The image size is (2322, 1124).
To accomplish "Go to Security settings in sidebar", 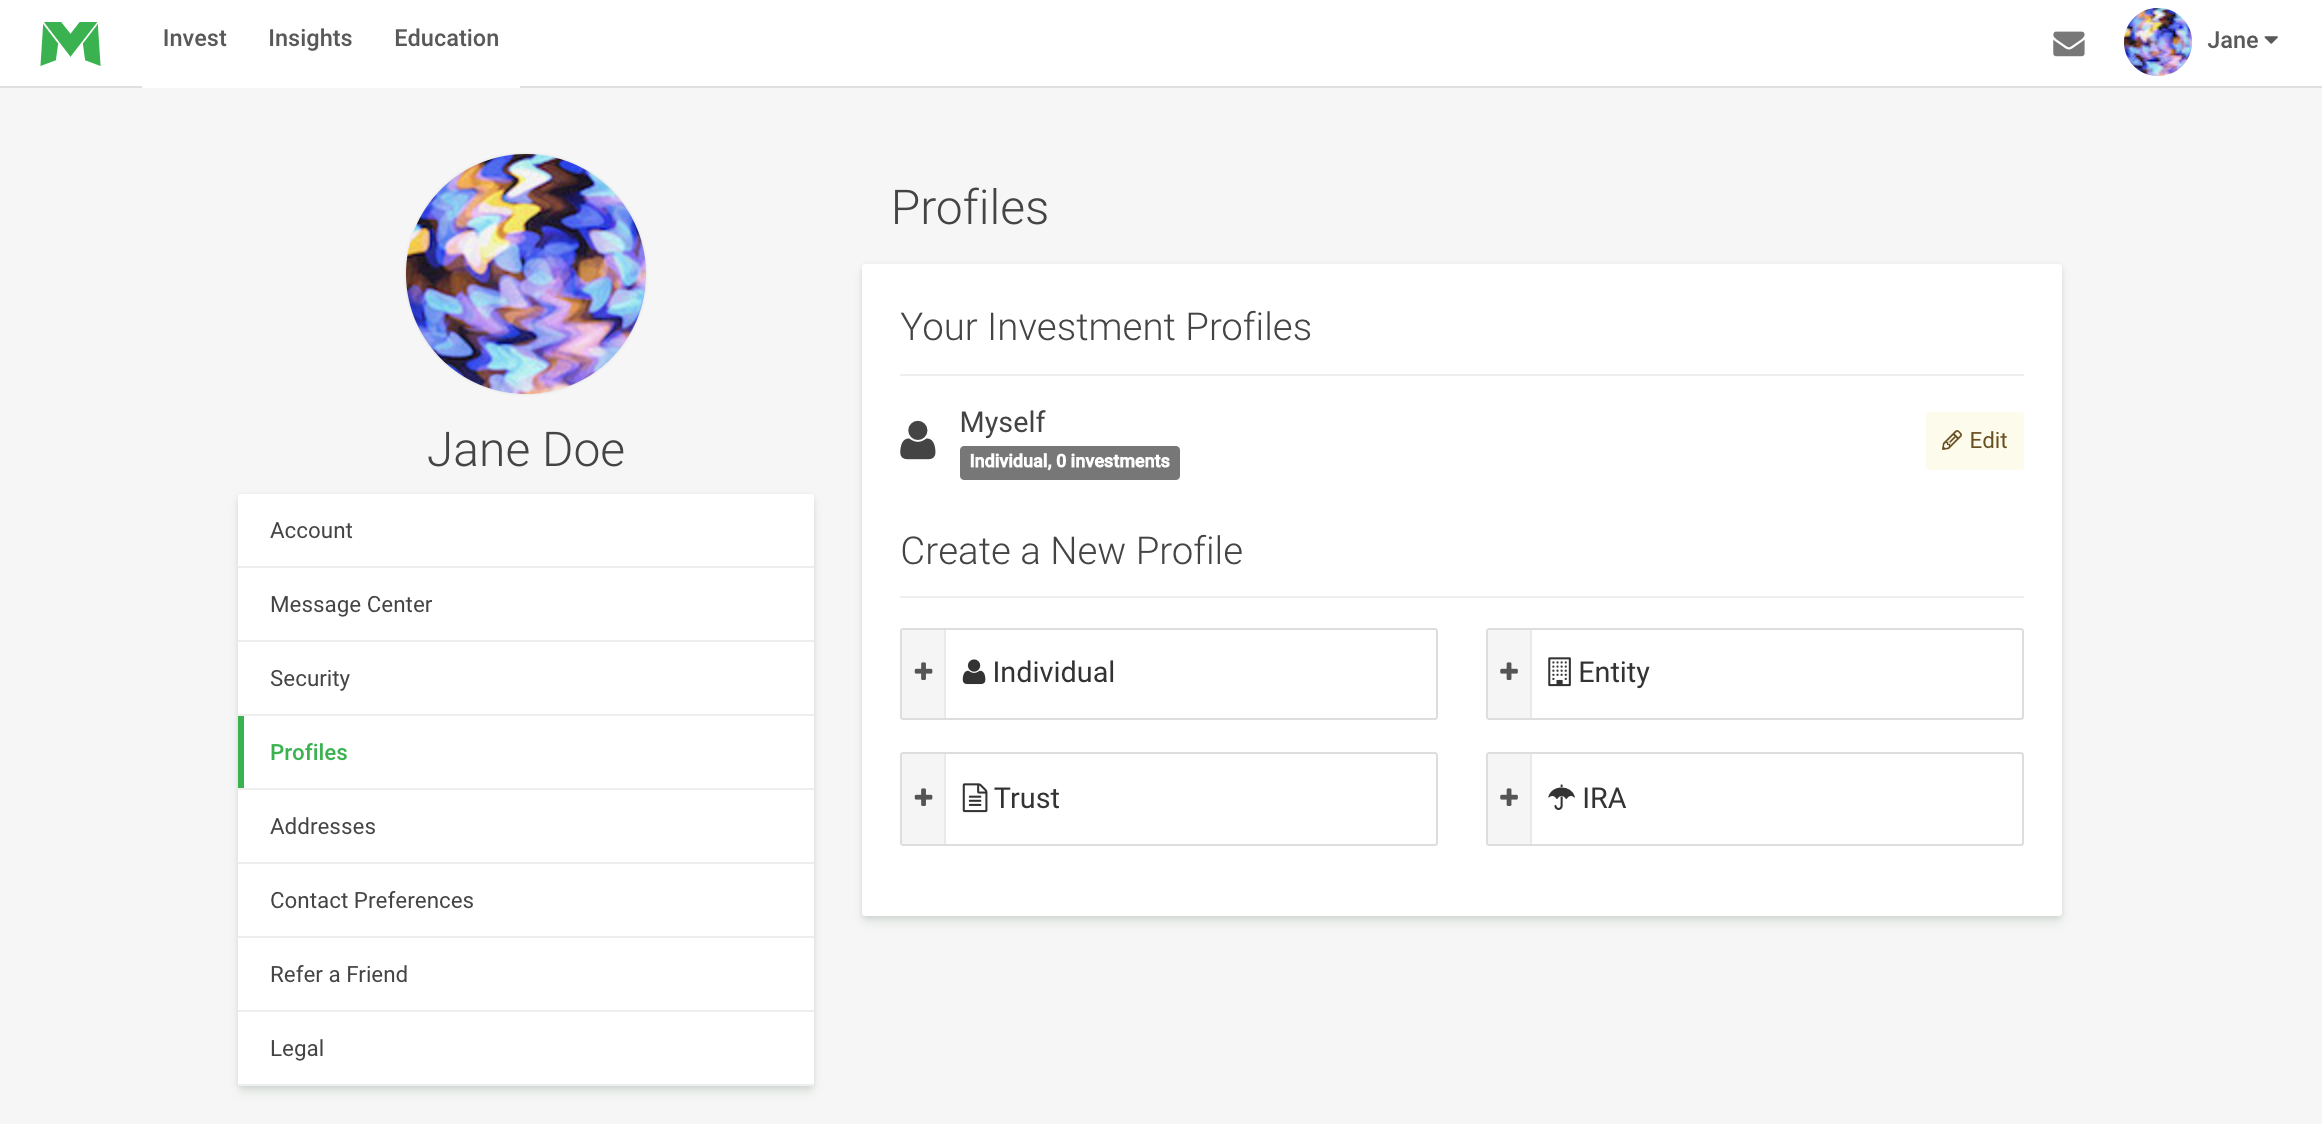I will 526,678.
